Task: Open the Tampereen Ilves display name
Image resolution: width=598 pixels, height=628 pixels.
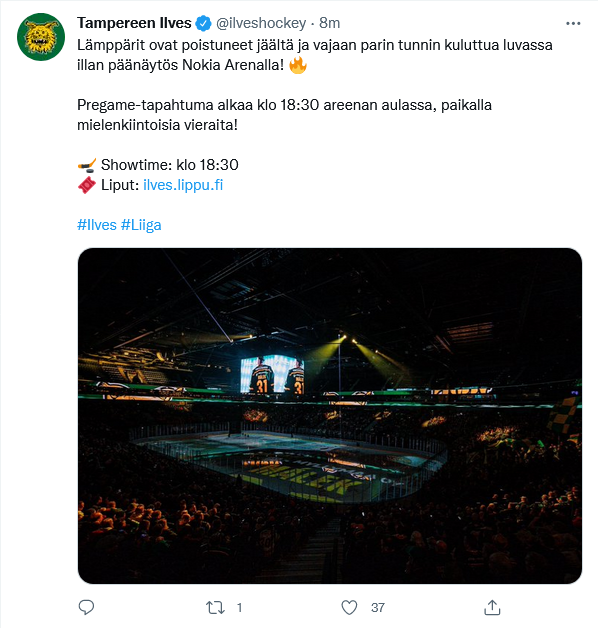Action: click(x=134, y=23)
